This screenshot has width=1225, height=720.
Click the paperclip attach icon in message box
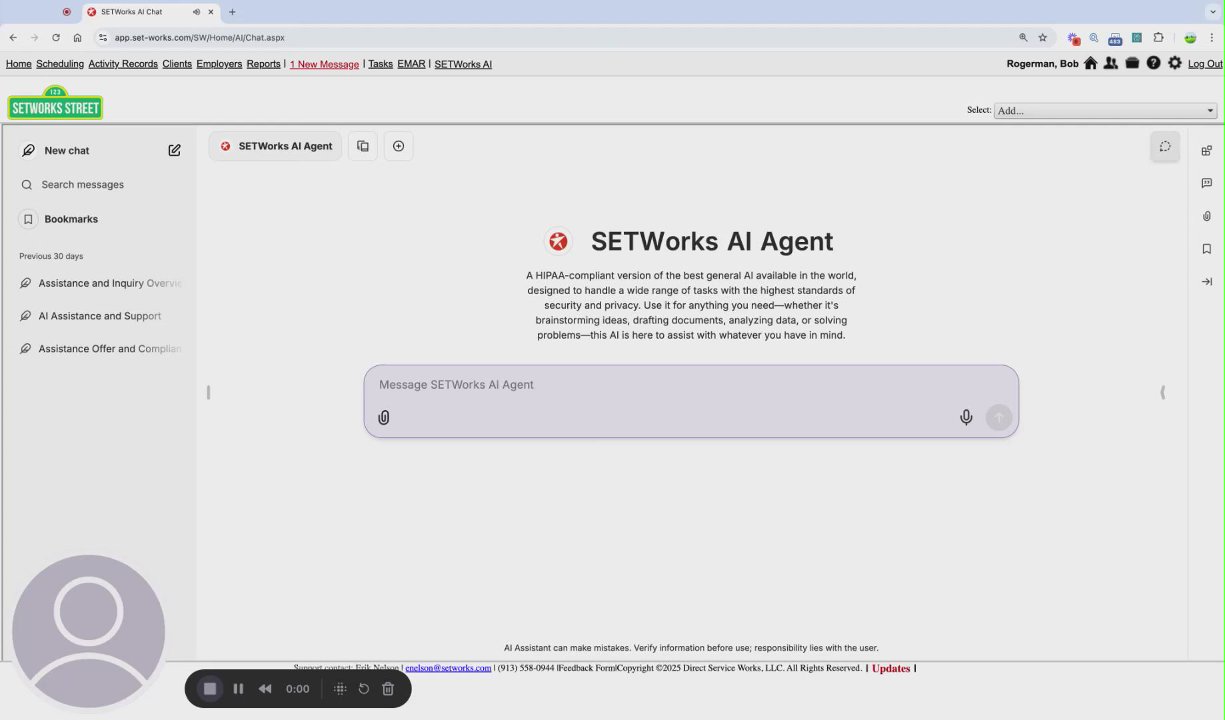[384, 417]
